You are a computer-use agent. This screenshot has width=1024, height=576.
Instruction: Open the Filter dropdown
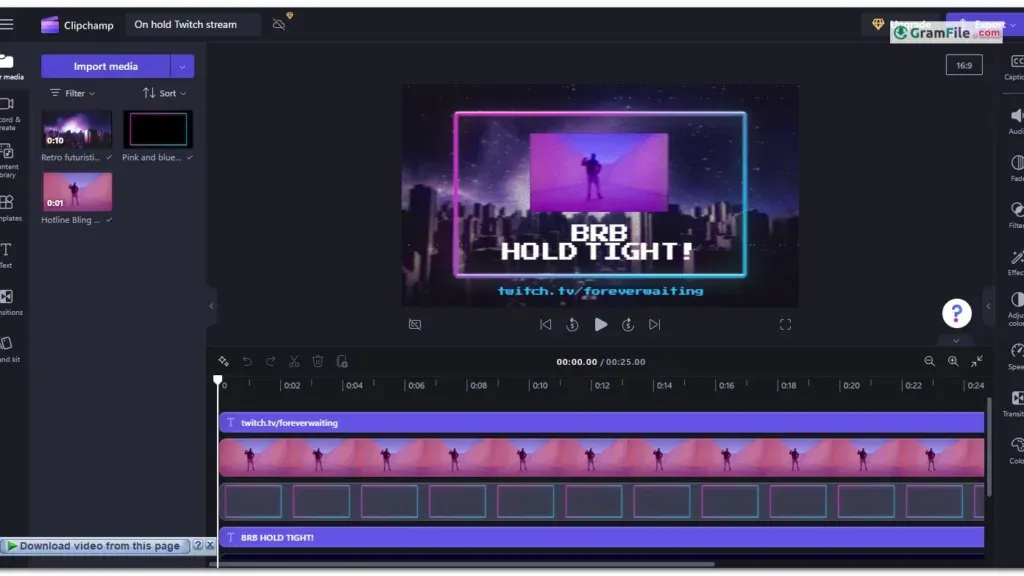pyautogui.click(x=72, y=93)
